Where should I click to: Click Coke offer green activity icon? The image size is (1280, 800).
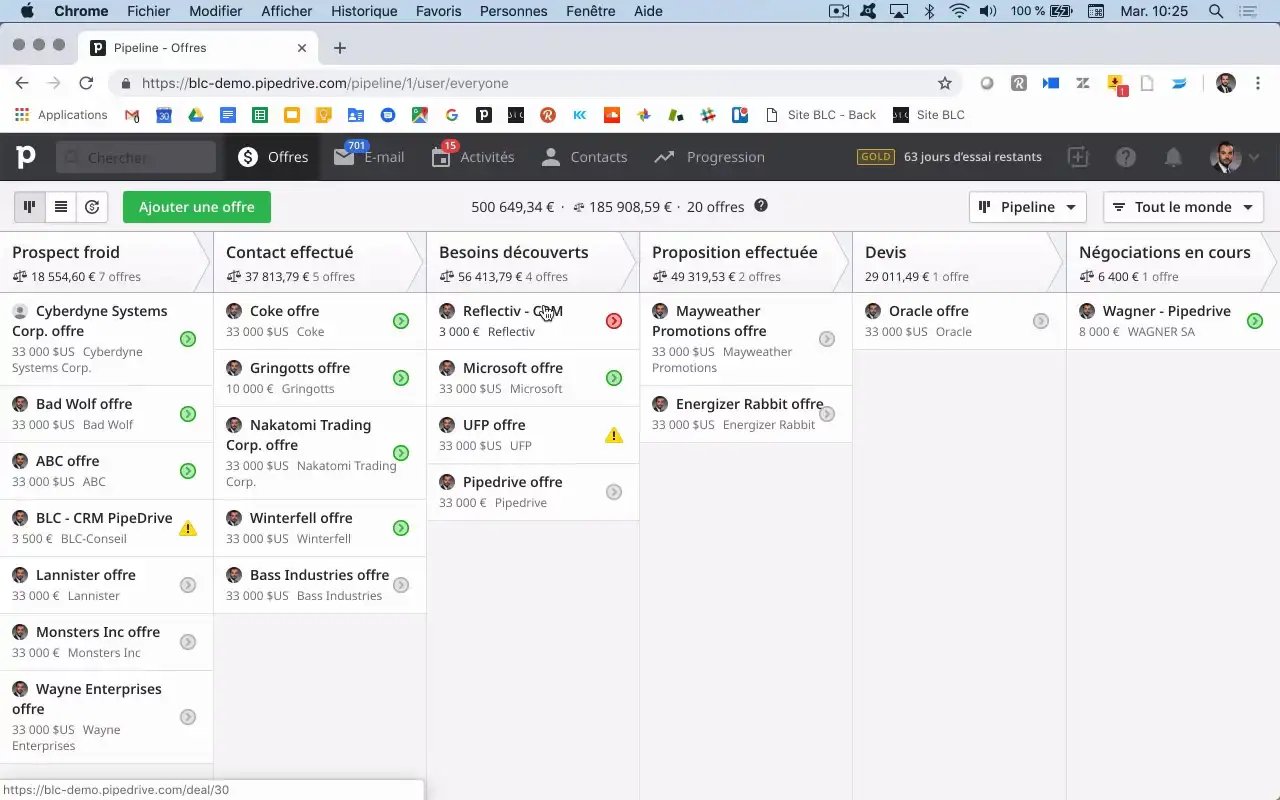(401, 321)
